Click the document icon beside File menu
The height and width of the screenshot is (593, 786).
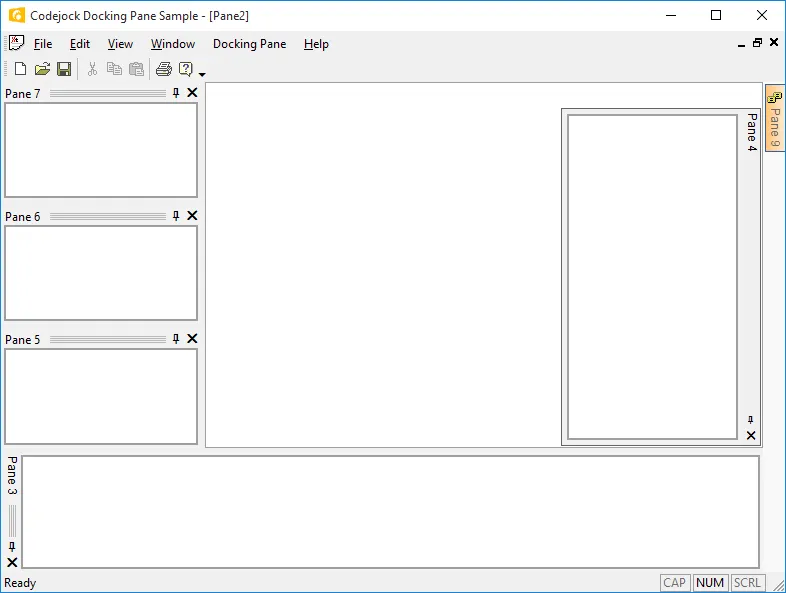coord(17,43)
